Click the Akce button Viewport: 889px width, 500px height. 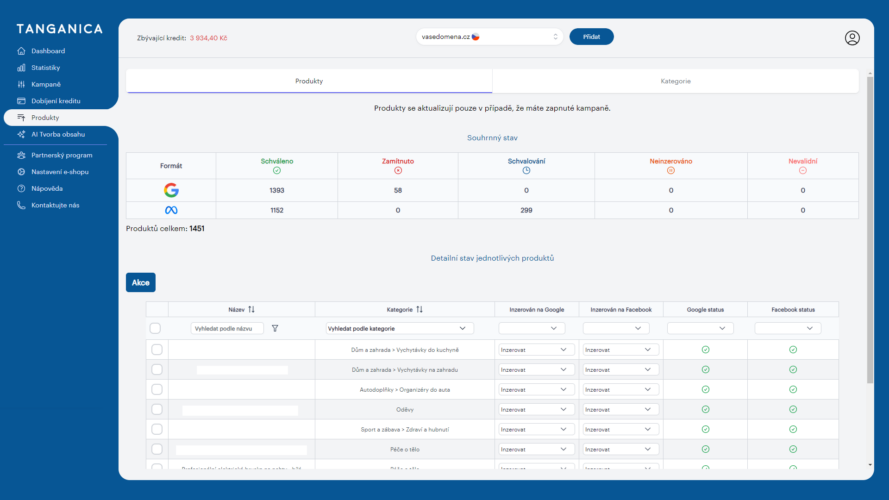tap(141, 282)
